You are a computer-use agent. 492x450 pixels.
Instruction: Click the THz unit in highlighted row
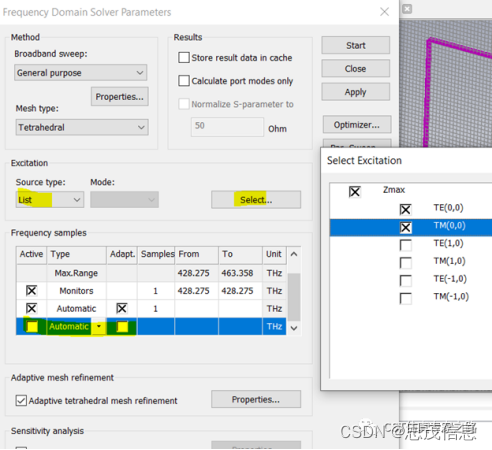pos(274,326)
